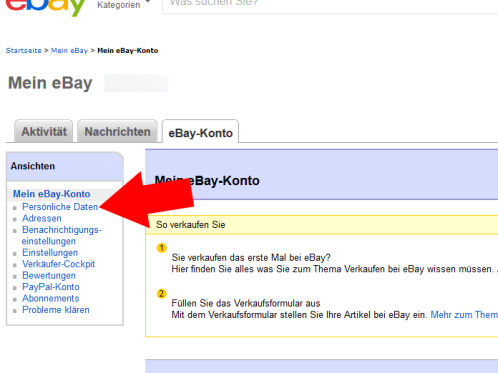Open Bewertungen in sidebar
The image size is (498, 373).
pos(49,276)
